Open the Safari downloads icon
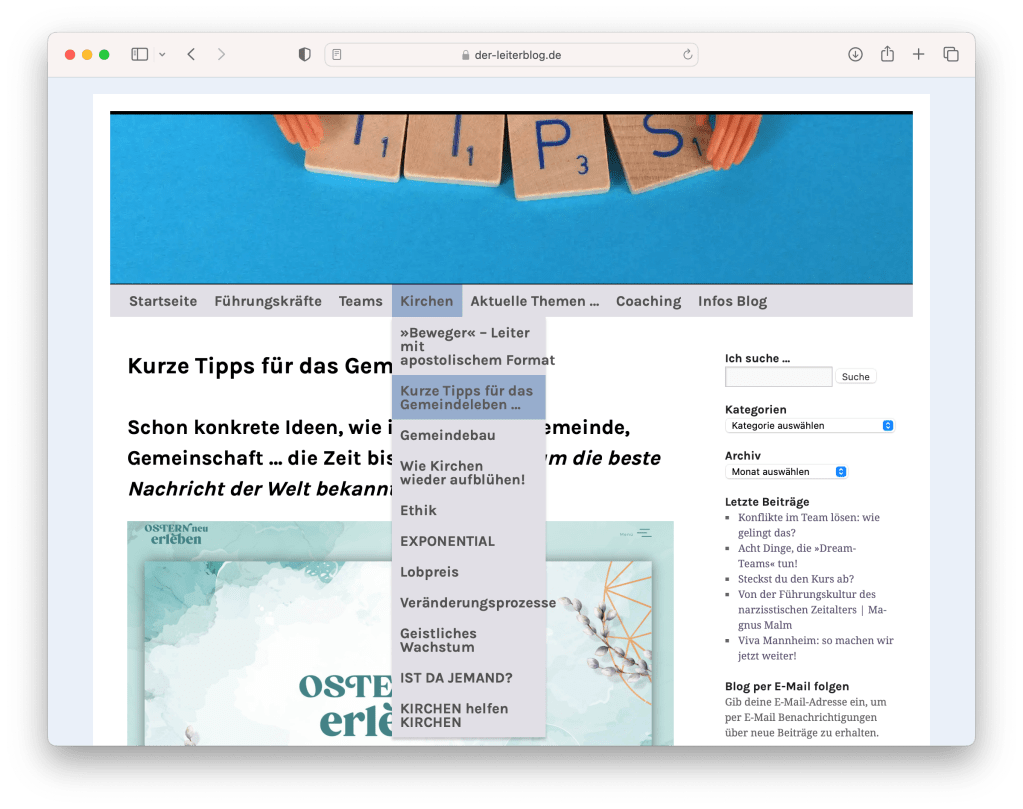Viewport: 1023px width, 809px height. [x=855, y=55]
